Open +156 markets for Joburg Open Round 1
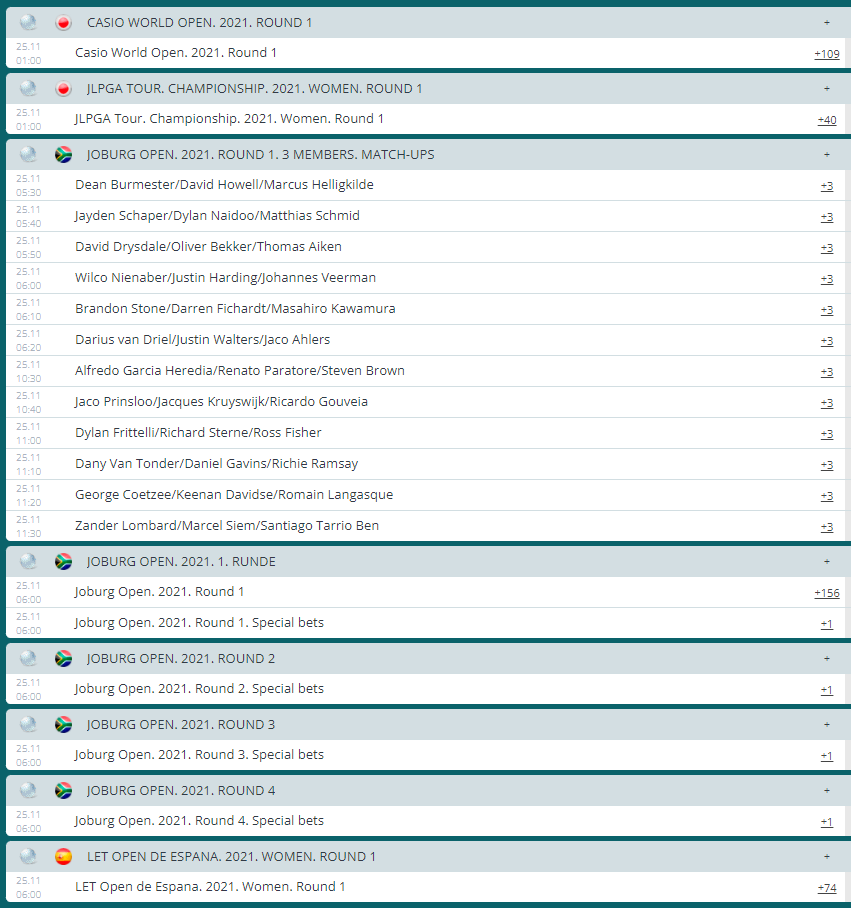The image size is (851, 908). tap(827, 593)
